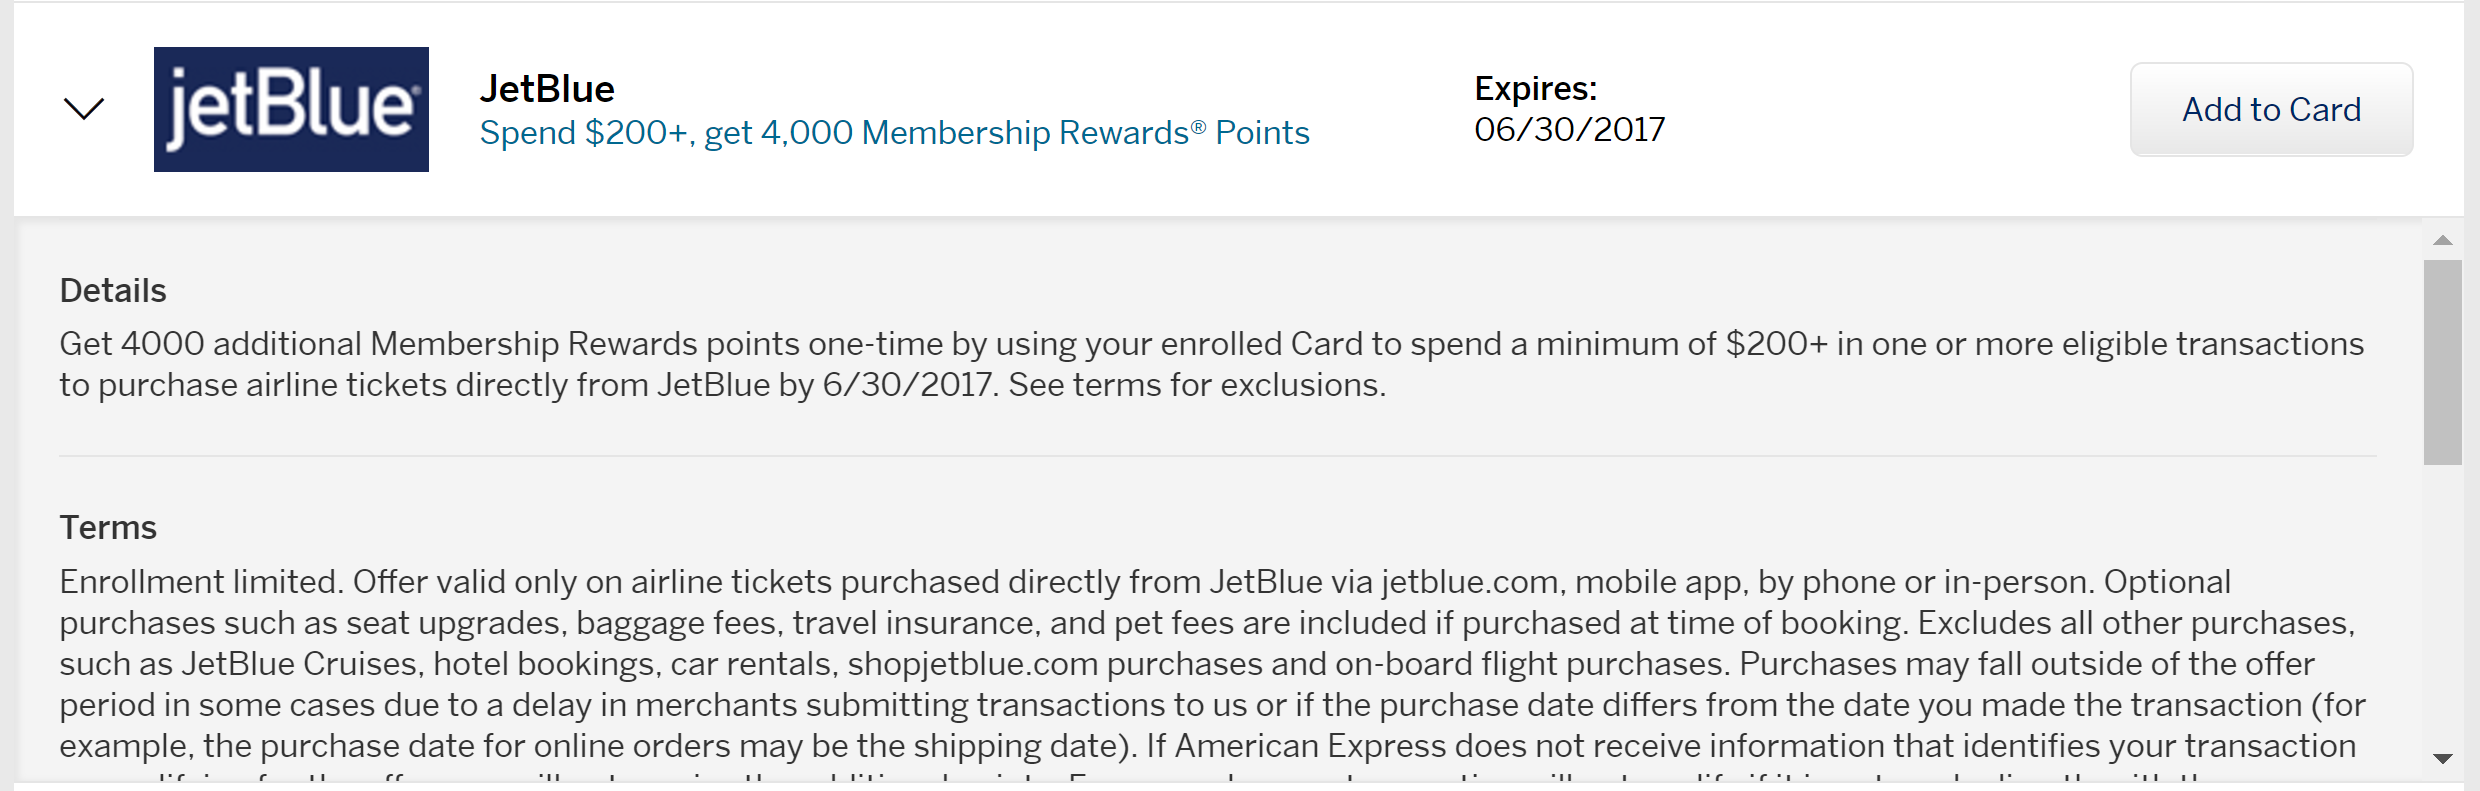Collapse the JetBlue offer chevron

coord(84,108)
